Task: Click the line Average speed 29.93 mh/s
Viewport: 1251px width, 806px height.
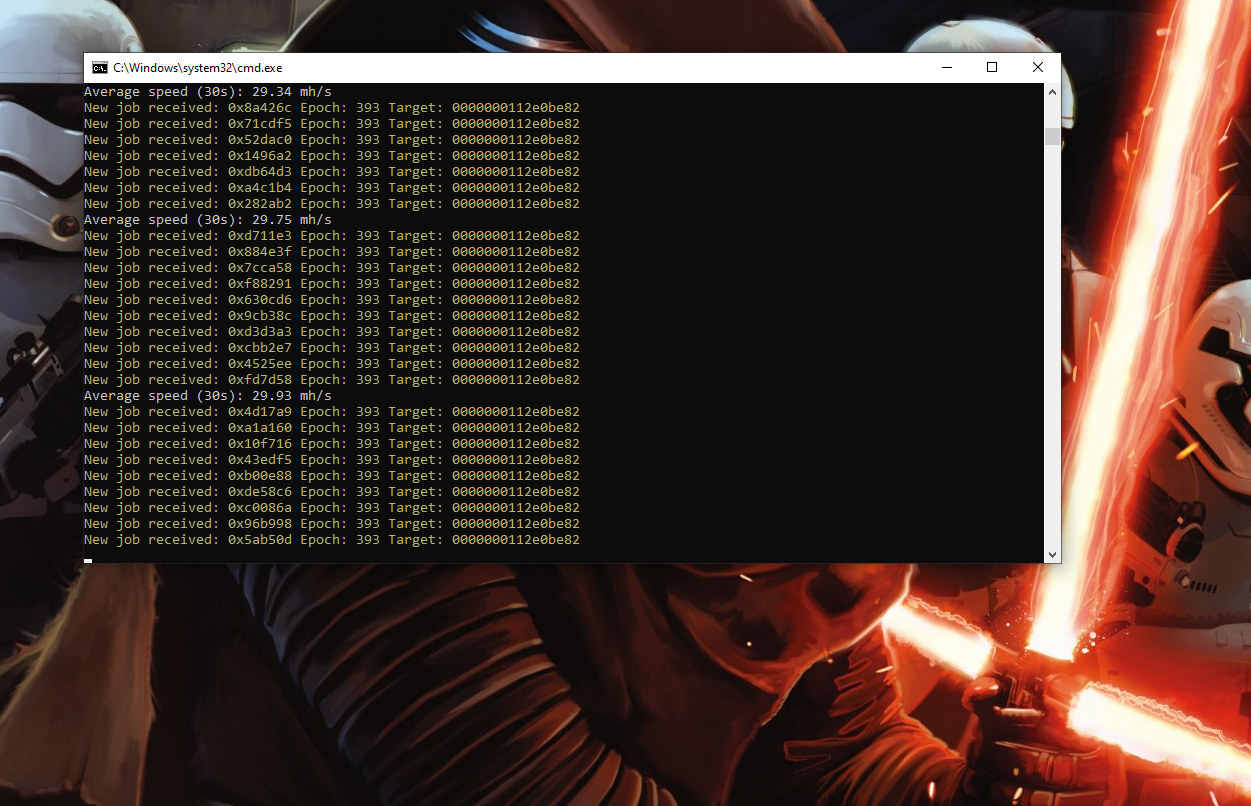Action: (x=207, y=396)
